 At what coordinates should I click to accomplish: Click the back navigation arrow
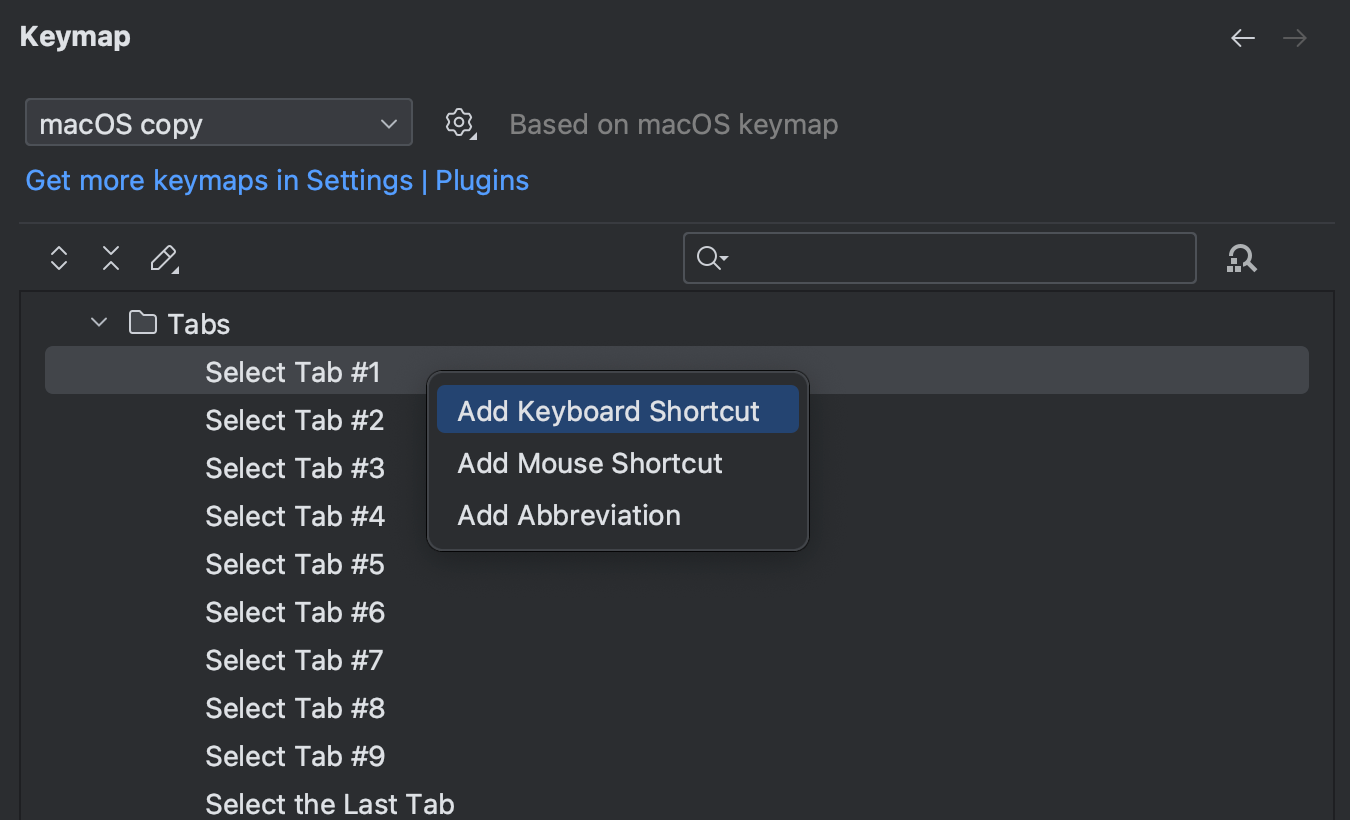[x=1242, y=37]
